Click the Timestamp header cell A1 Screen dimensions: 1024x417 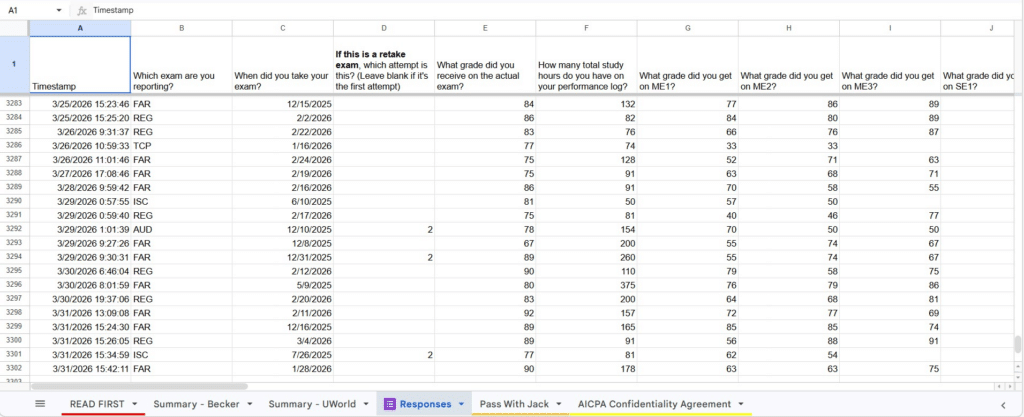pyautogui.click(x=80, y=65)
